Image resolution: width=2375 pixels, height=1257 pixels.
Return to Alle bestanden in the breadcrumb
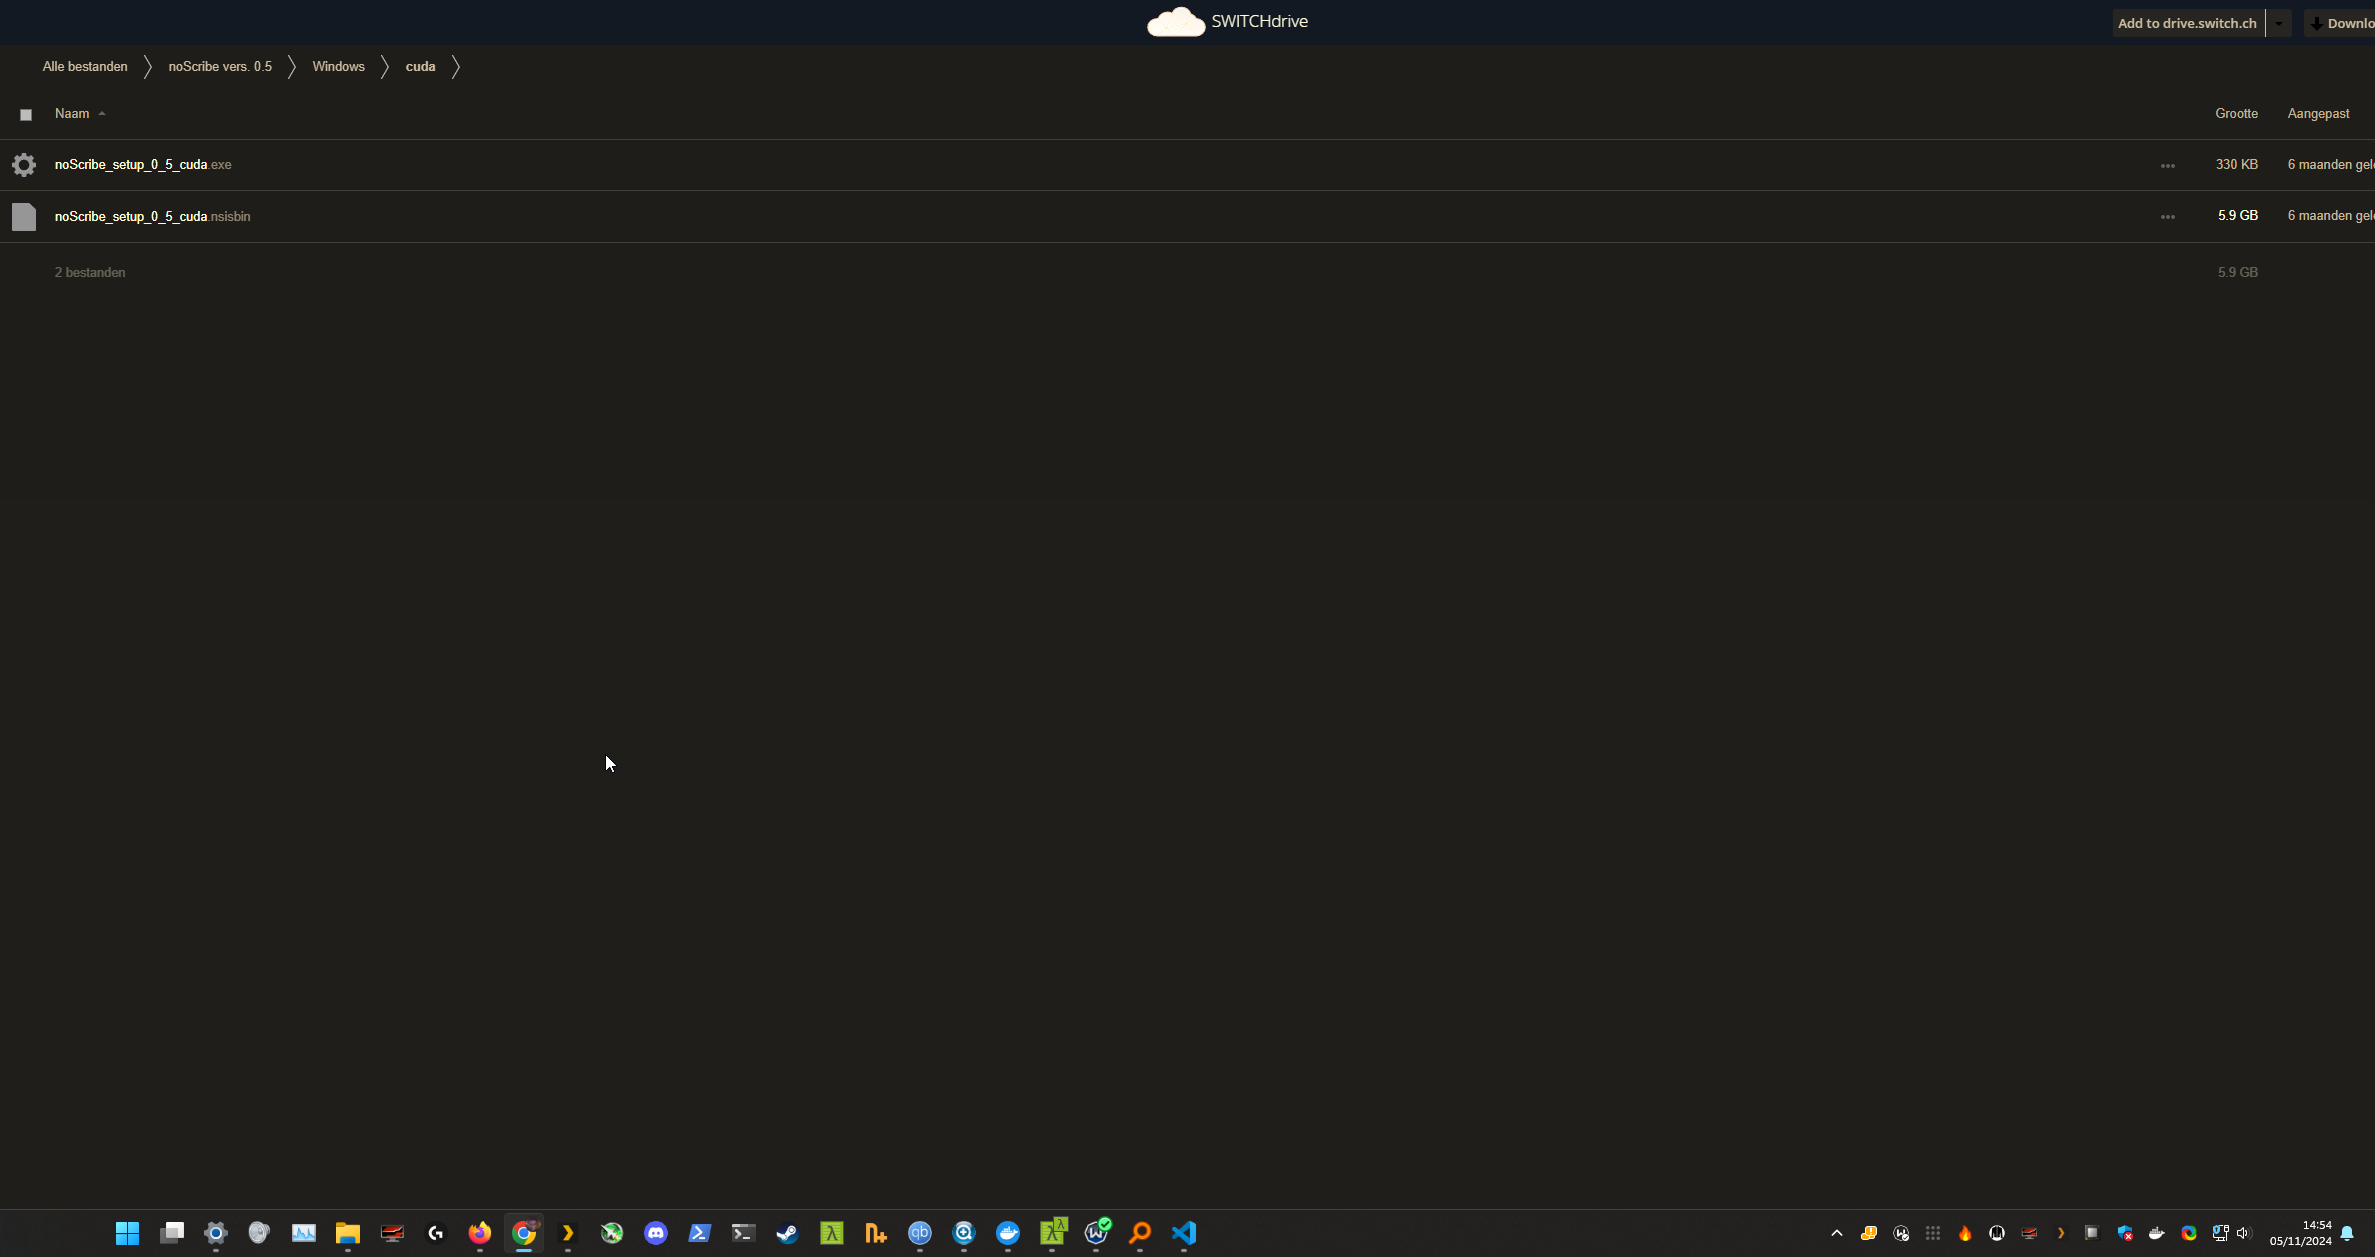click(x=85, y=67)
